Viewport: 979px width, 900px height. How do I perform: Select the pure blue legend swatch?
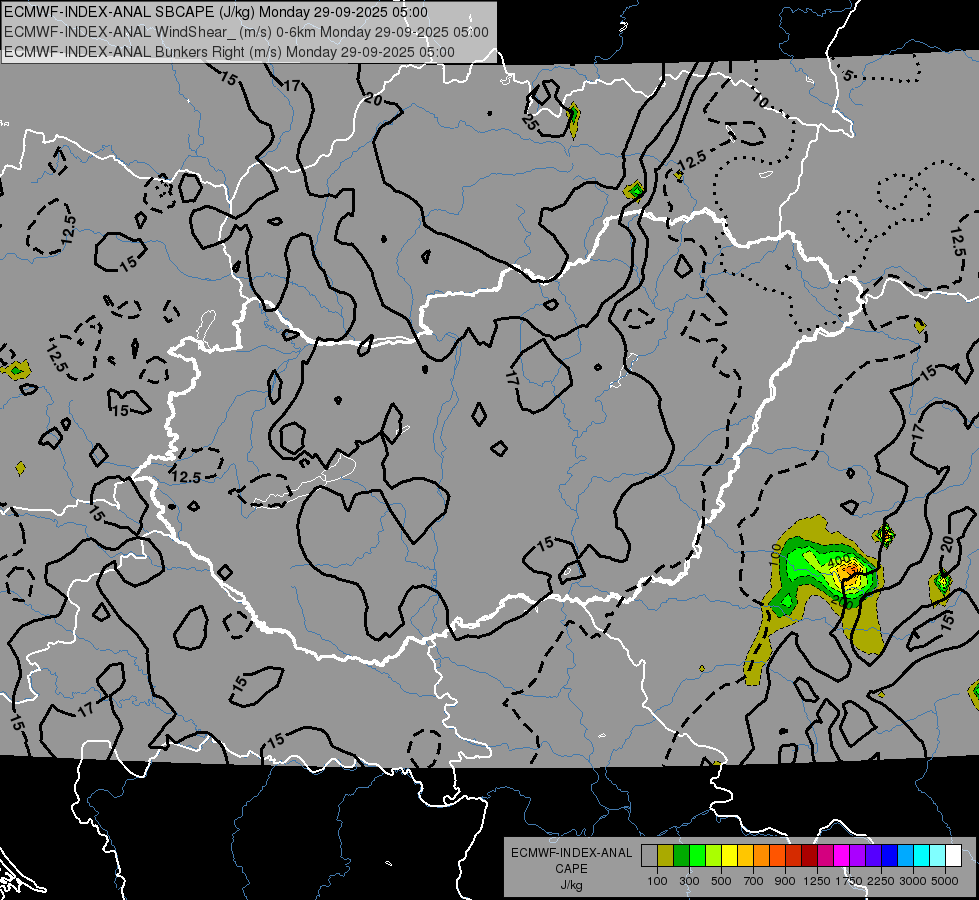890,856
